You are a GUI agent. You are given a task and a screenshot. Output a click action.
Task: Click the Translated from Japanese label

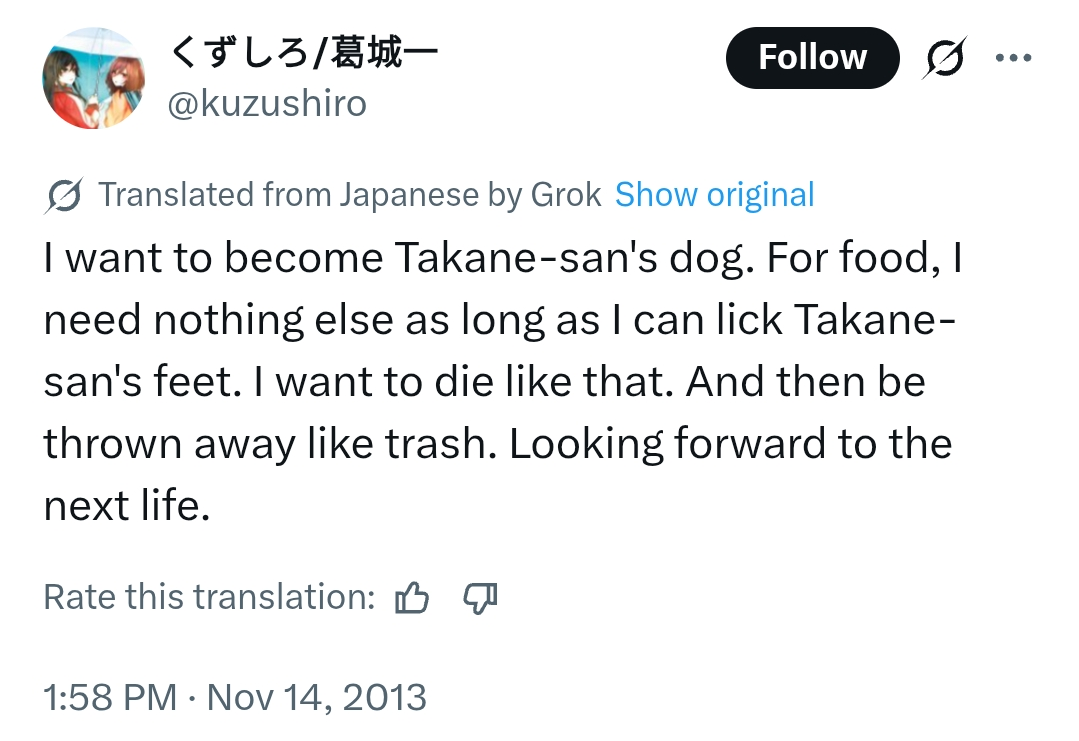point(288,195)
